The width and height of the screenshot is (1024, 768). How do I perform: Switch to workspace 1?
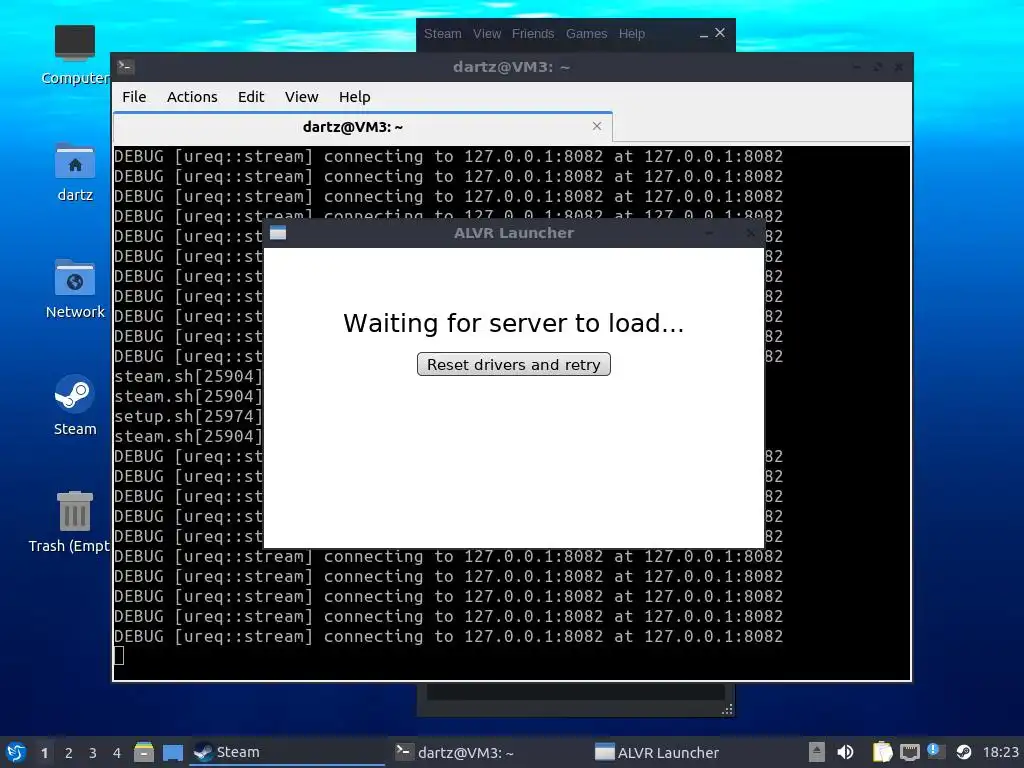(44, 753)
